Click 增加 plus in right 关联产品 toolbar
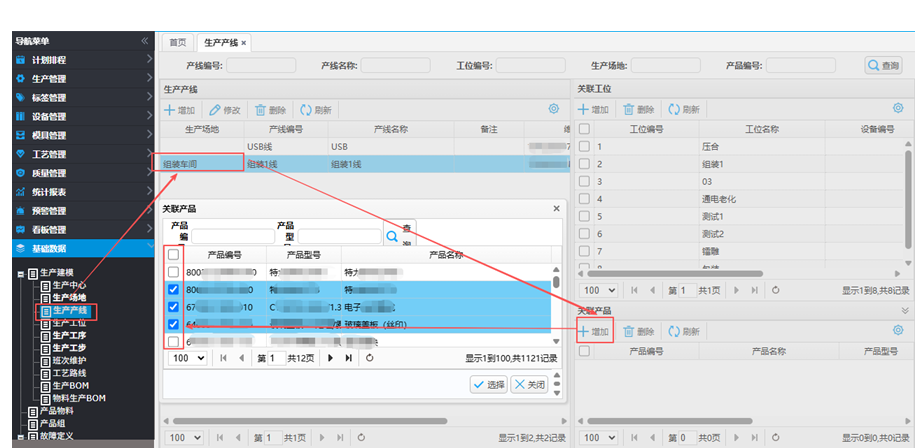This screenshot has height=448, width=915. [x=593, y=332]
